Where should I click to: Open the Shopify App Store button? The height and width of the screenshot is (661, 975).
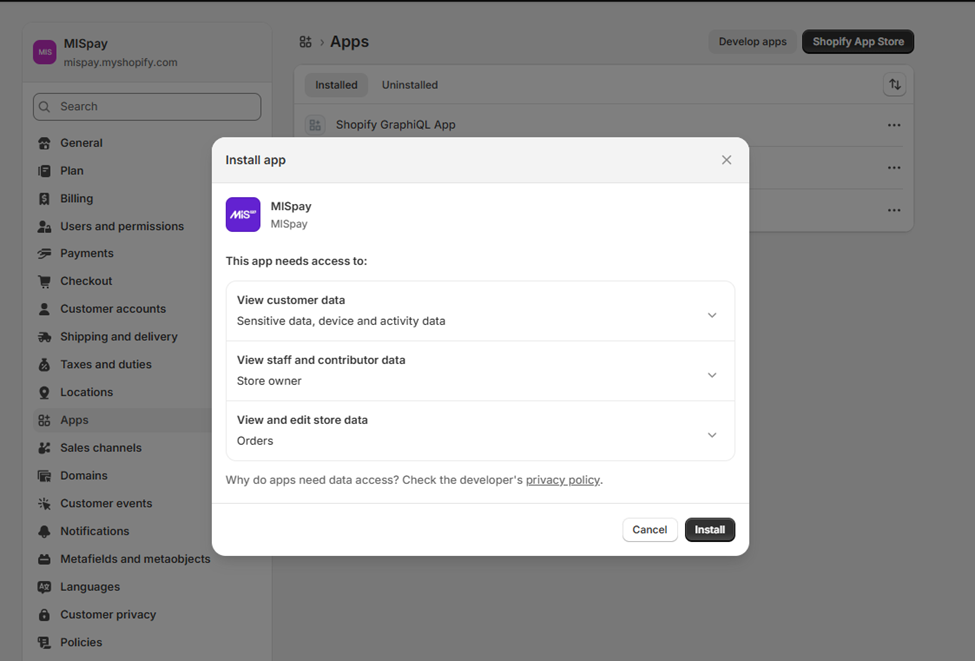coord(858,42)
